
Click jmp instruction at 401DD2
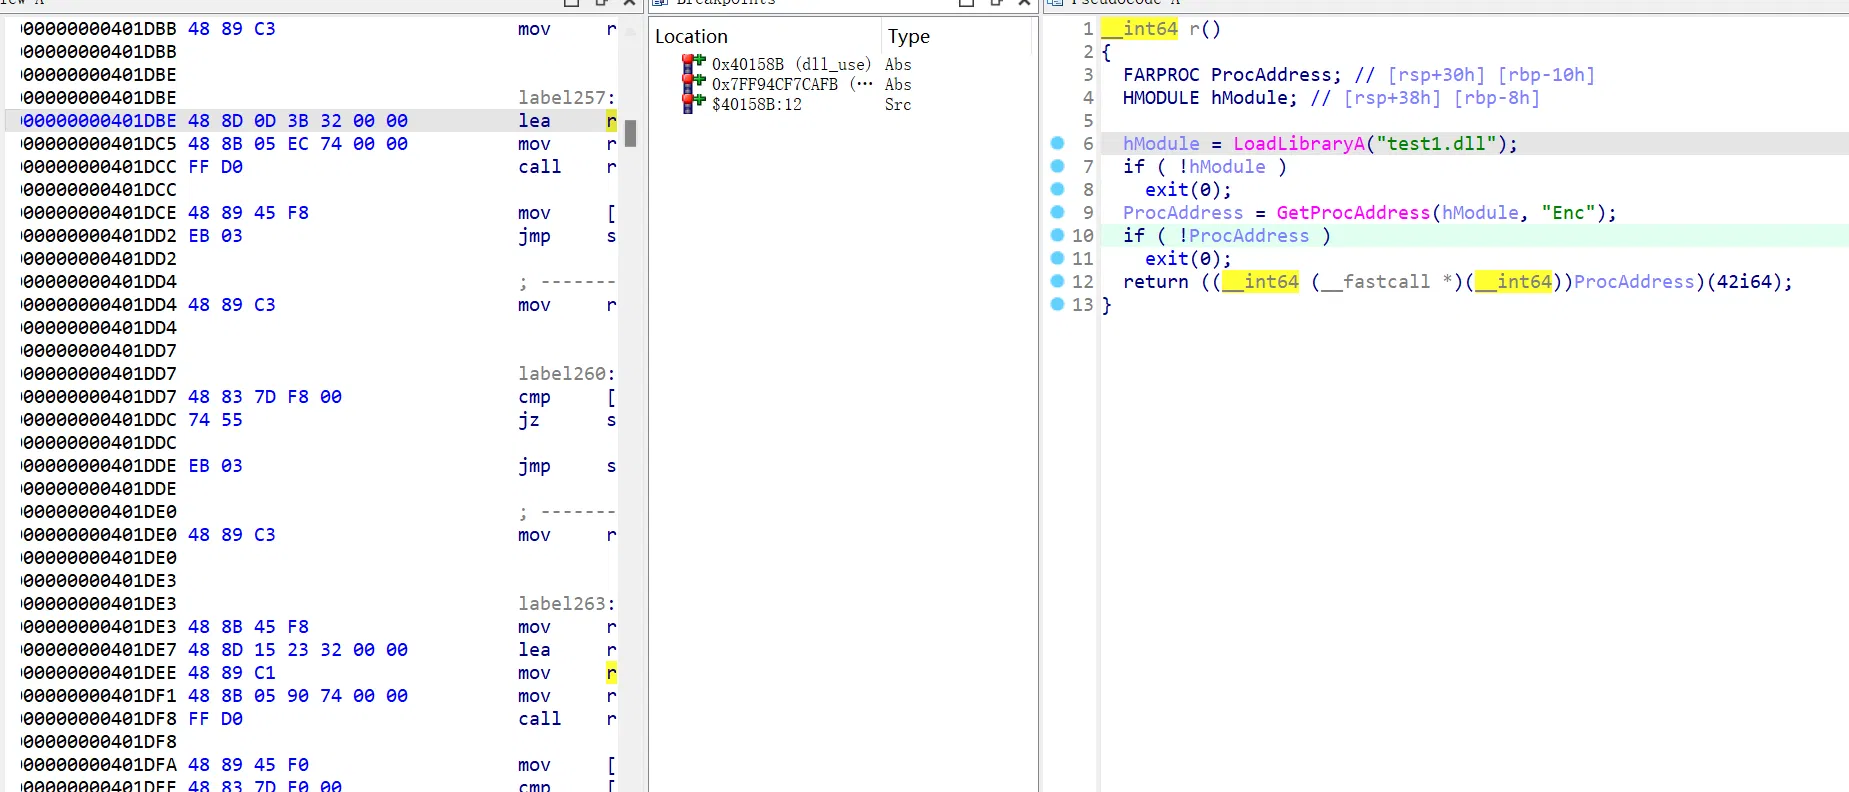coord(534,236)
